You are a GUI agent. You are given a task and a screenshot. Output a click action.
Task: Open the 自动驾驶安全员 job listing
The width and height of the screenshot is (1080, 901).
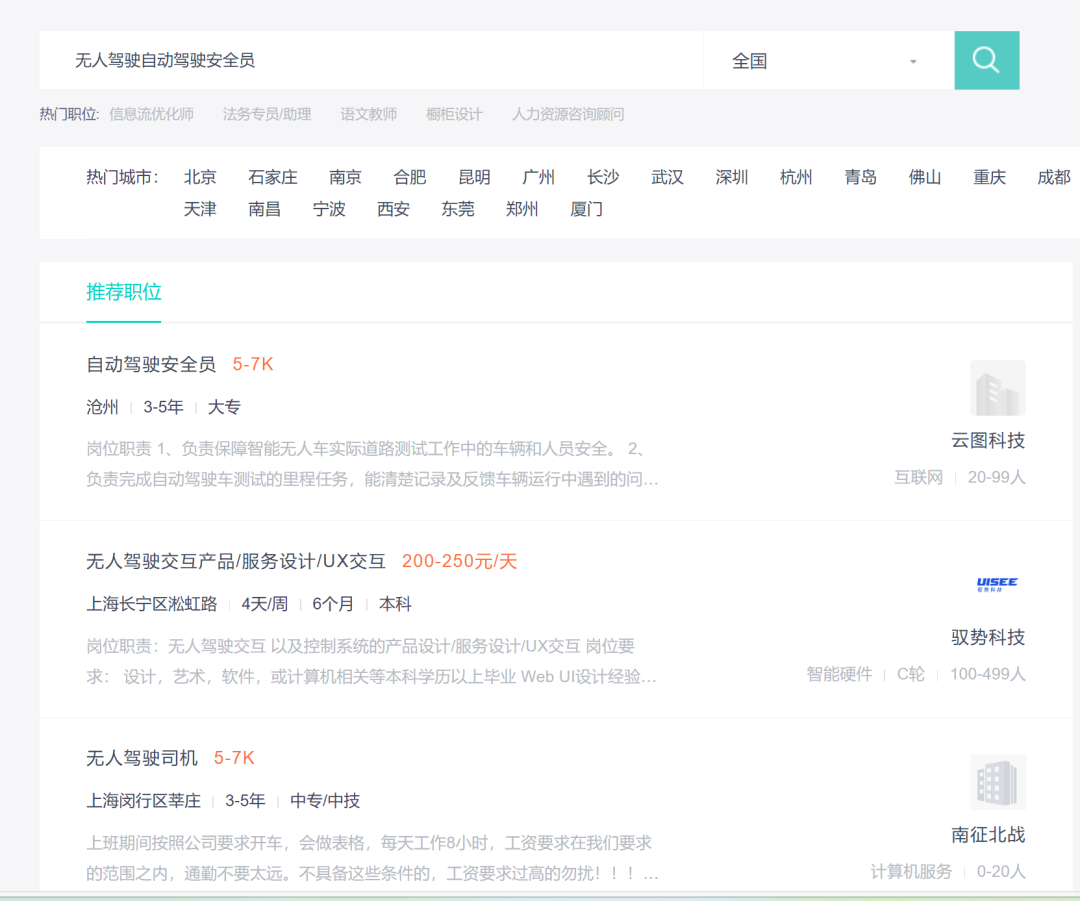tap(151, 364)
